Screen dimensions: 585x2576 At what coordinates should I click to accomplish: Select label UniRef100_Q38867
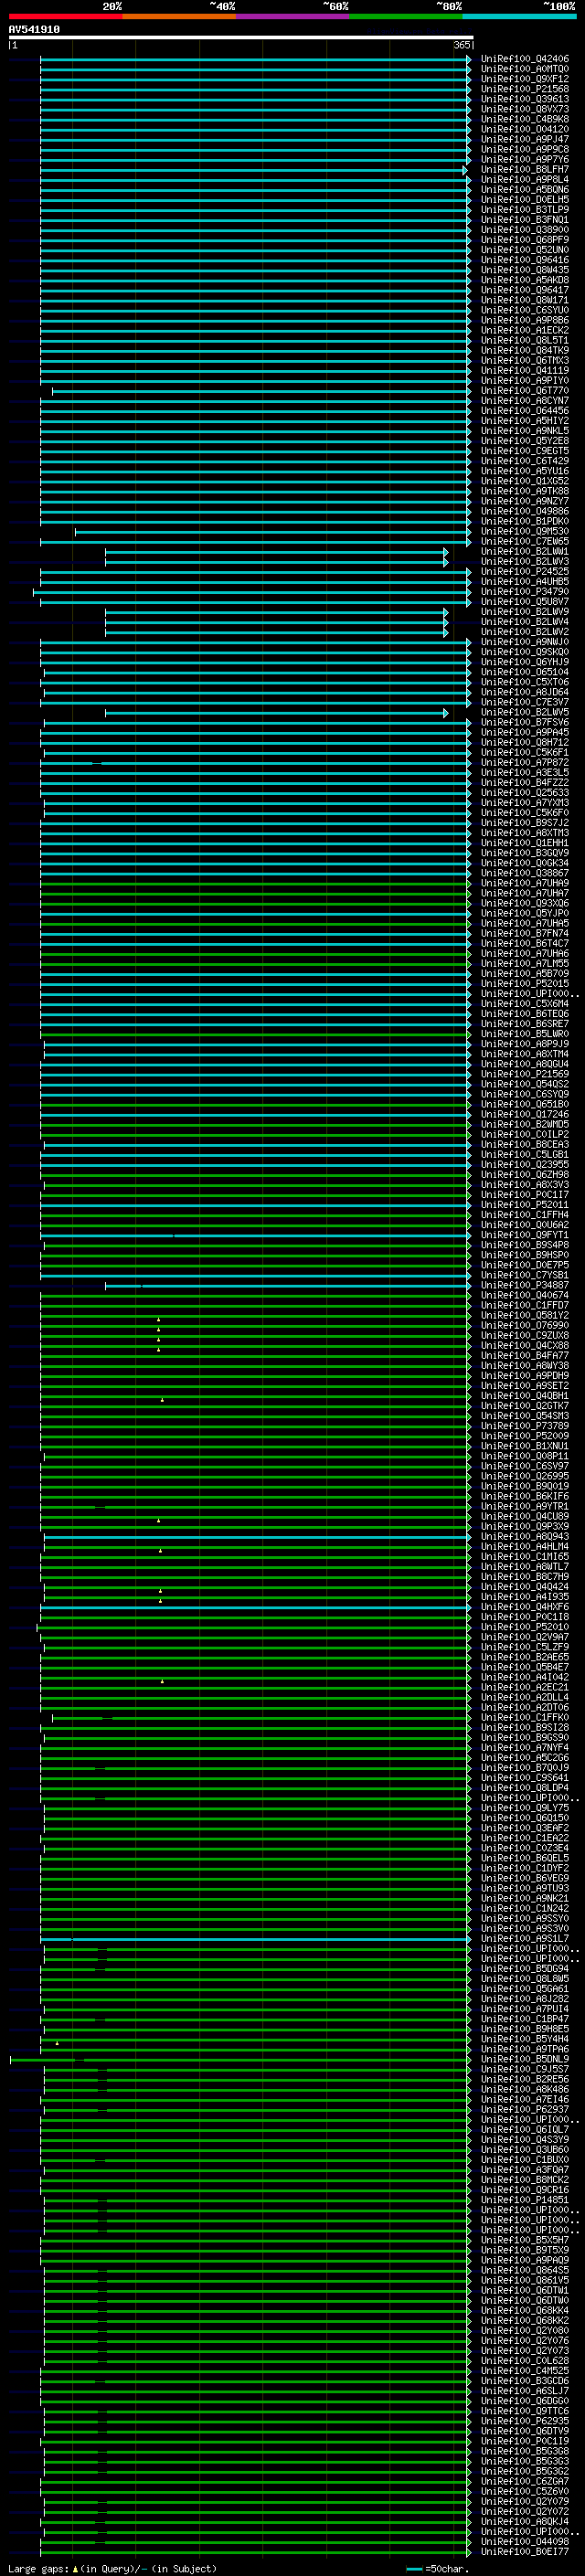(525, 873)
